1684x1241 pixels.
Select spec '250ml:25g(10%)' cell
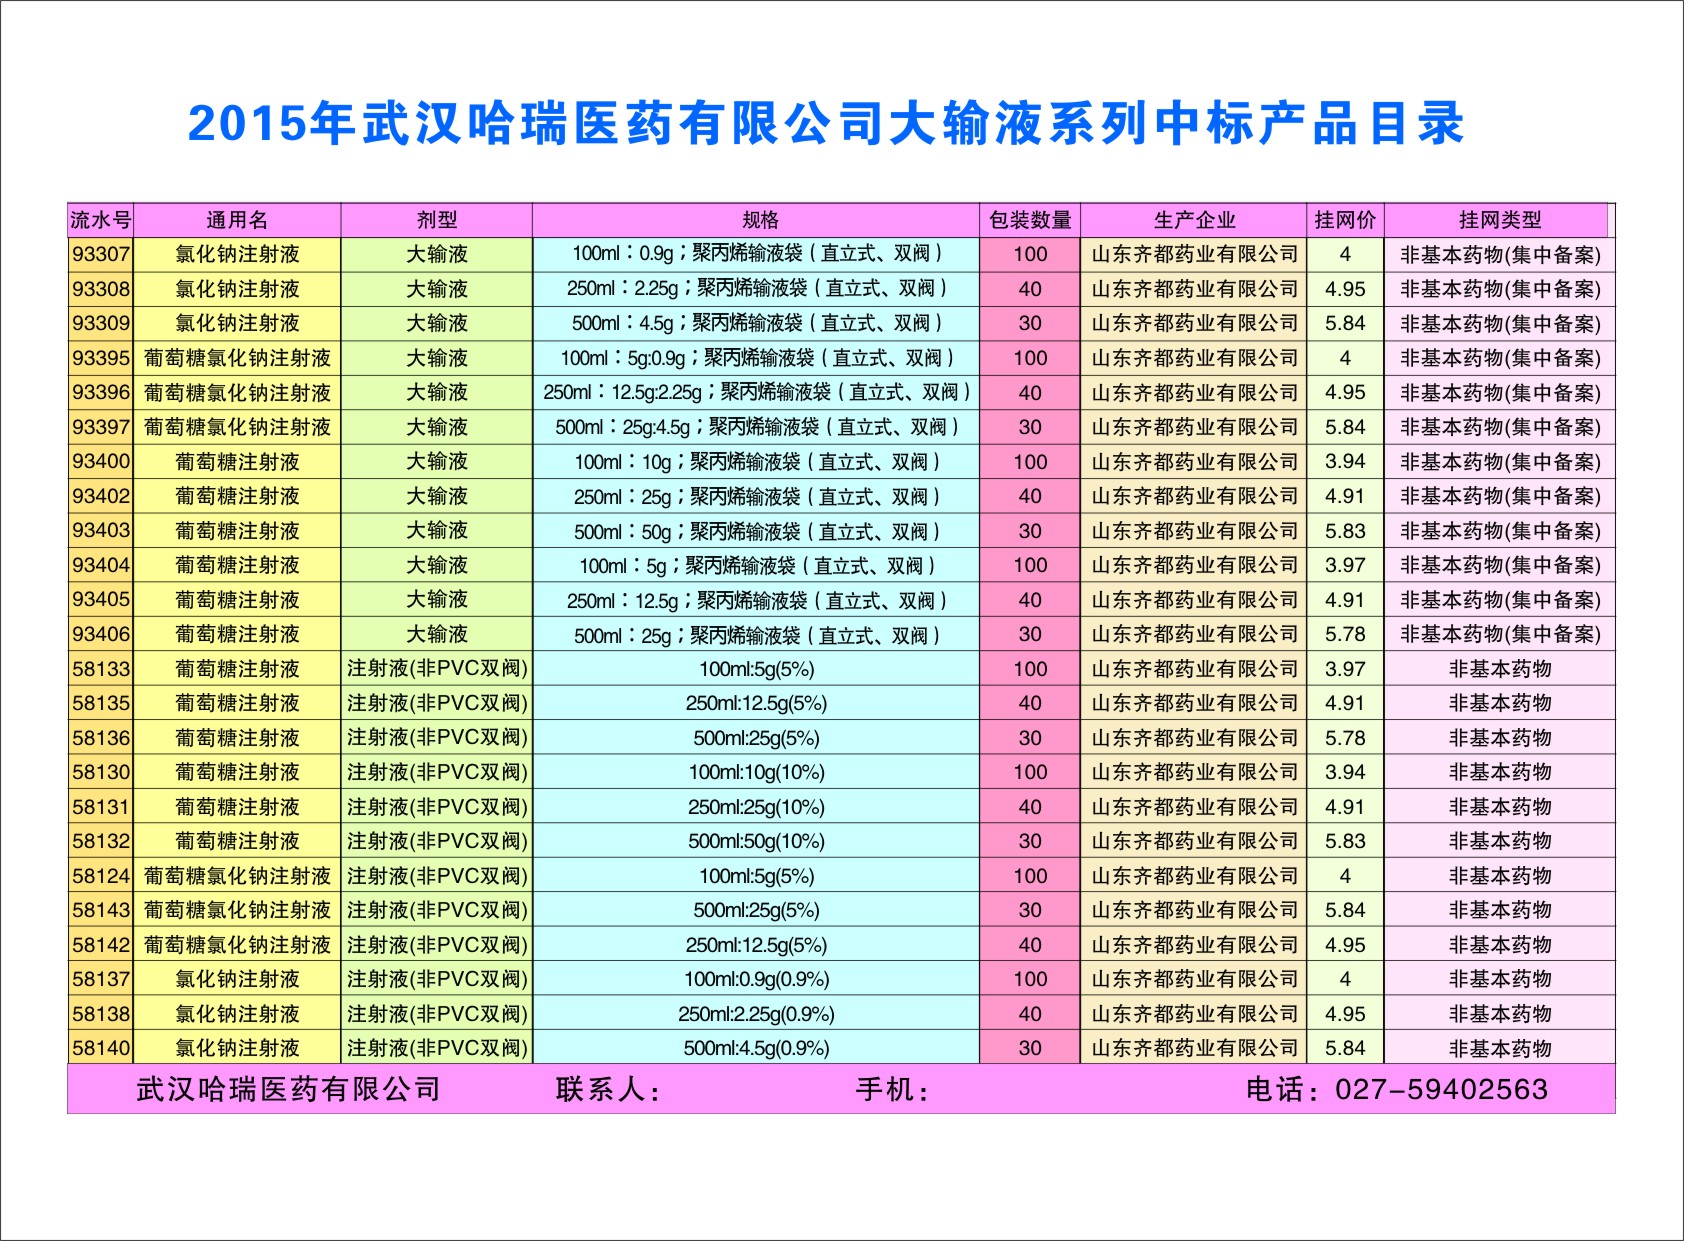click(x=756, y=806)
